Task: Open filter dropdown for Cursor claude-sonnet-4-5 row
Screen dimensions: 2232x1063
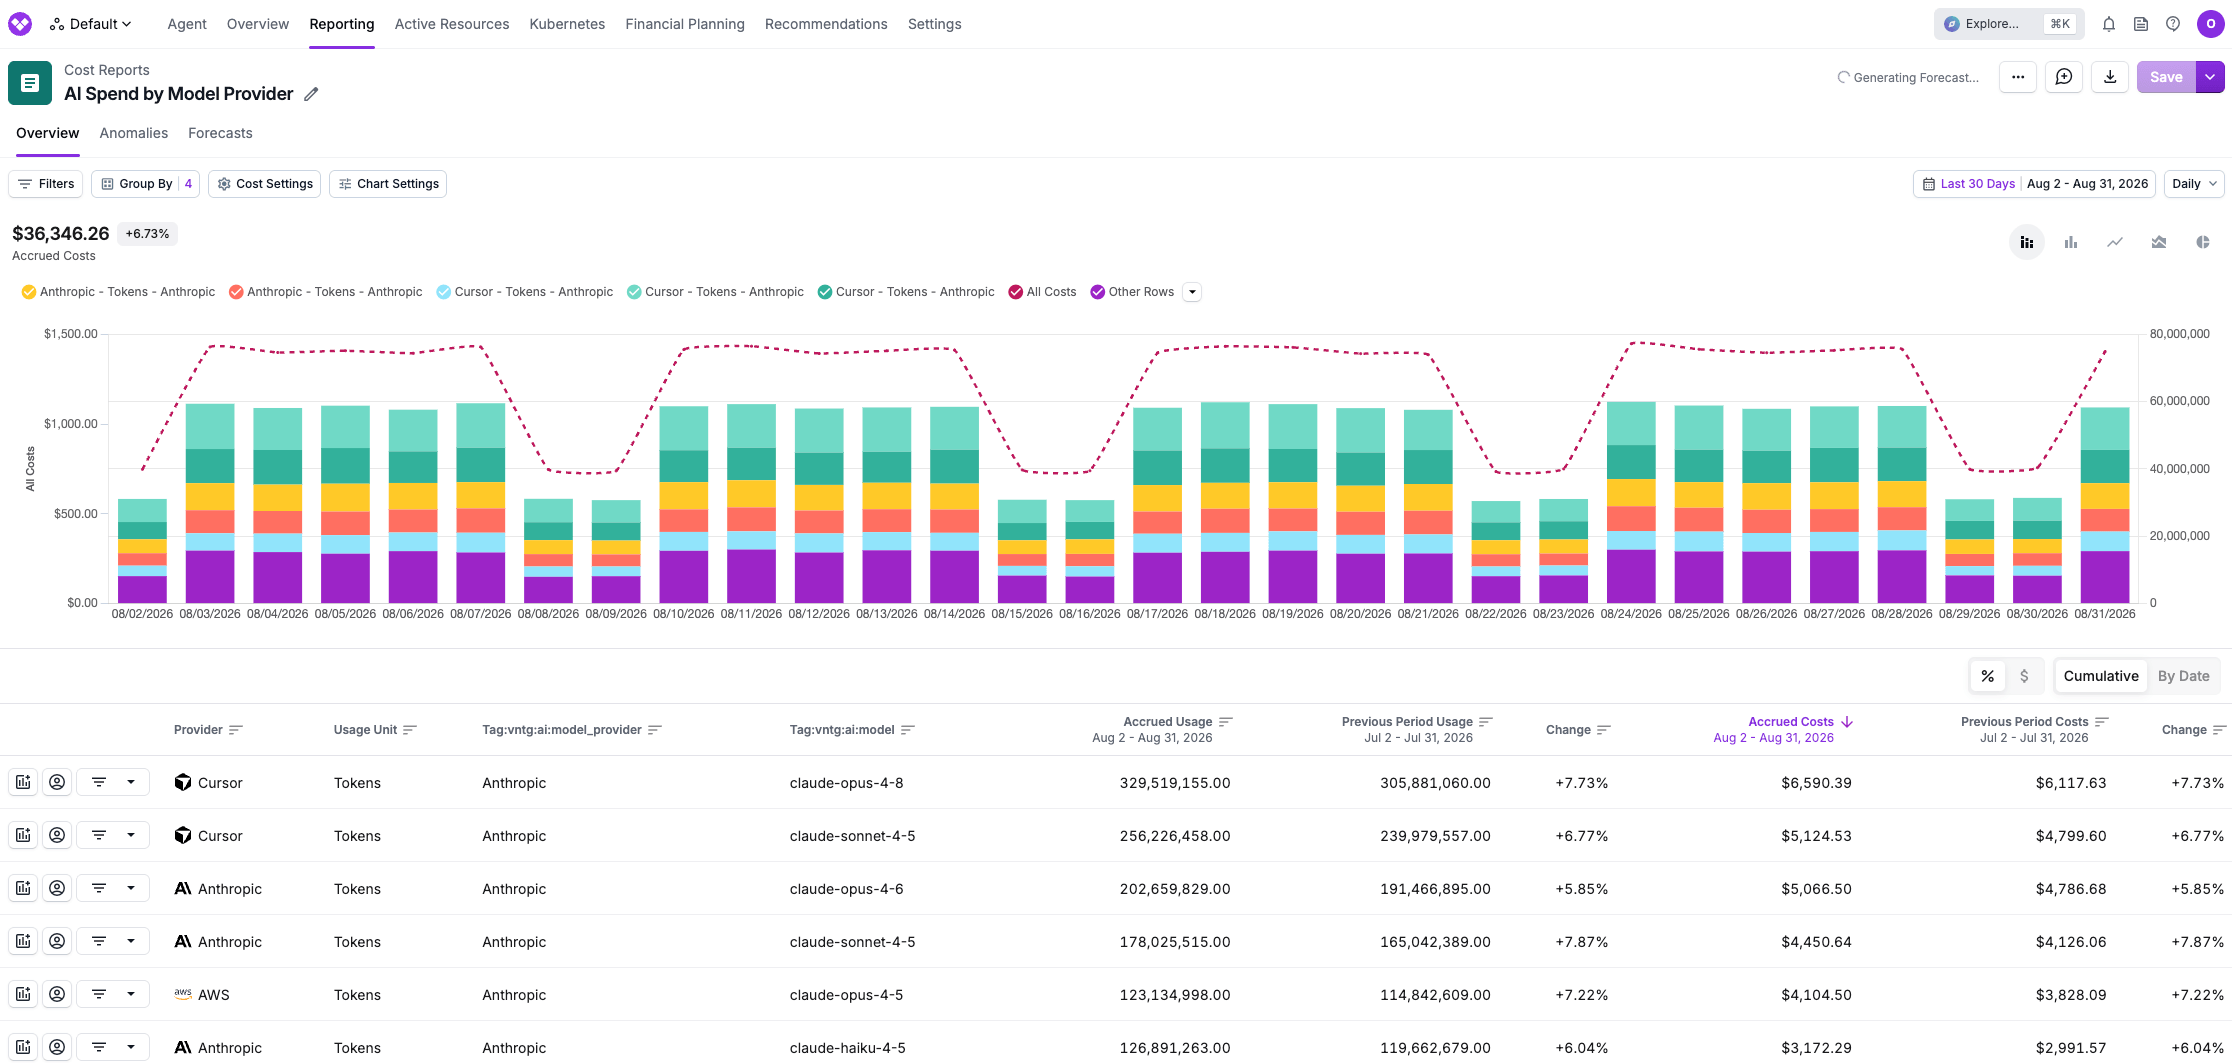Action: (x=114, y=835)
